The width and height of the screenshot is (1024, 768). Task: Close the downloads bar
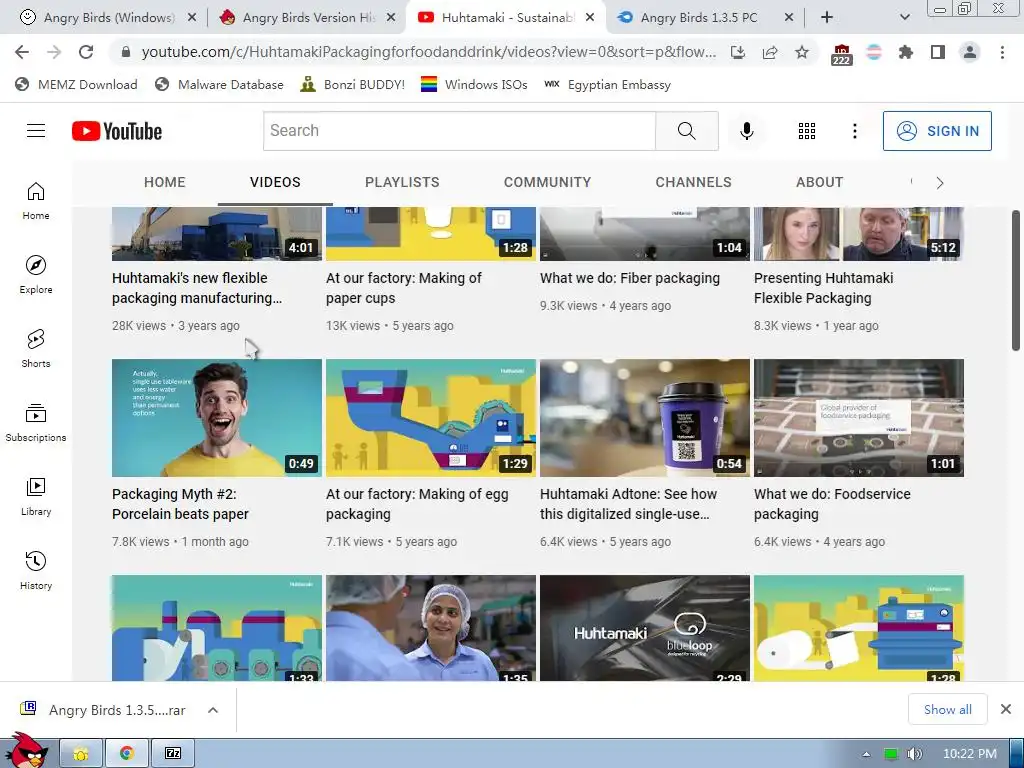1006,709
